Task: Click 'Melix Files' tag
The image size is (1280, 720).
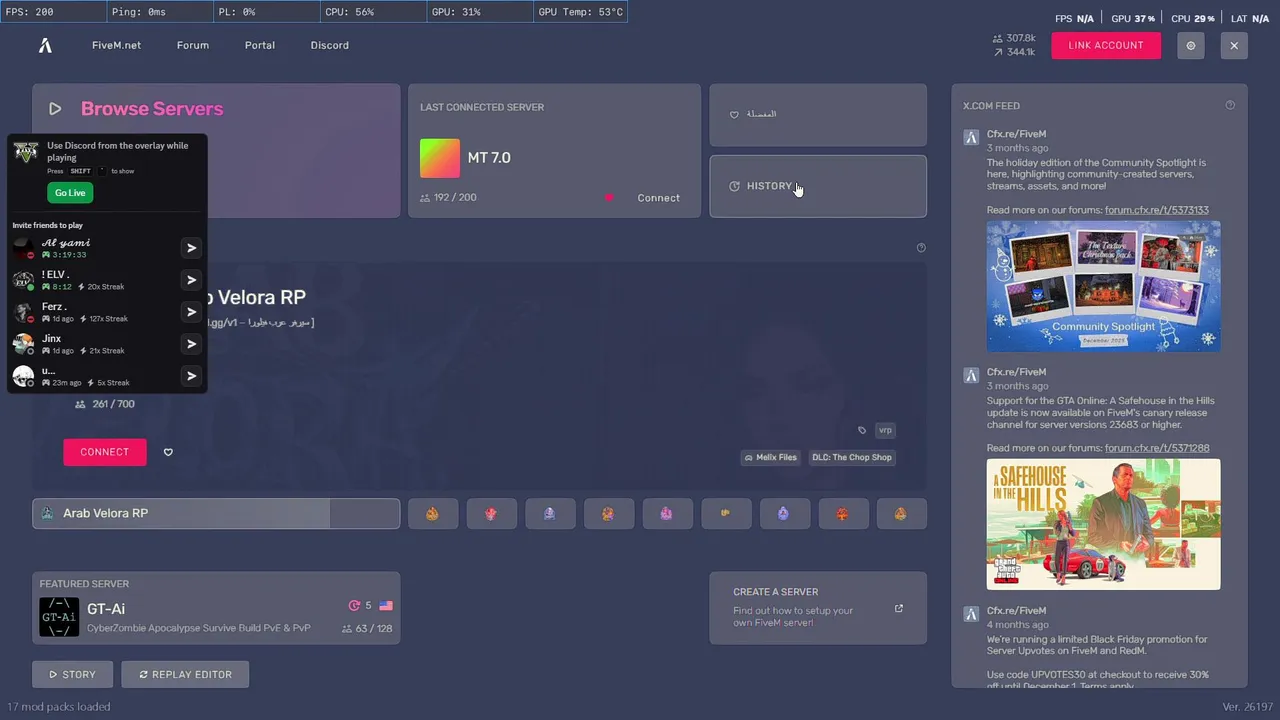Action: pos(770,457)
